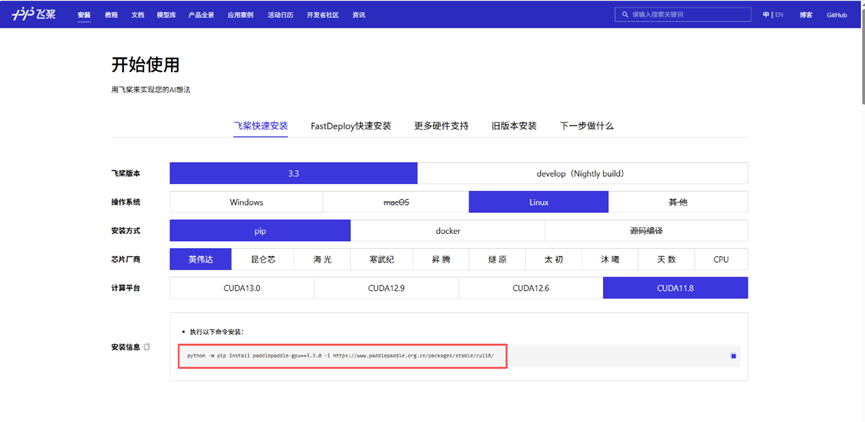
Task: Open the 模型库 nav menu item
Action: click(166, 15)
